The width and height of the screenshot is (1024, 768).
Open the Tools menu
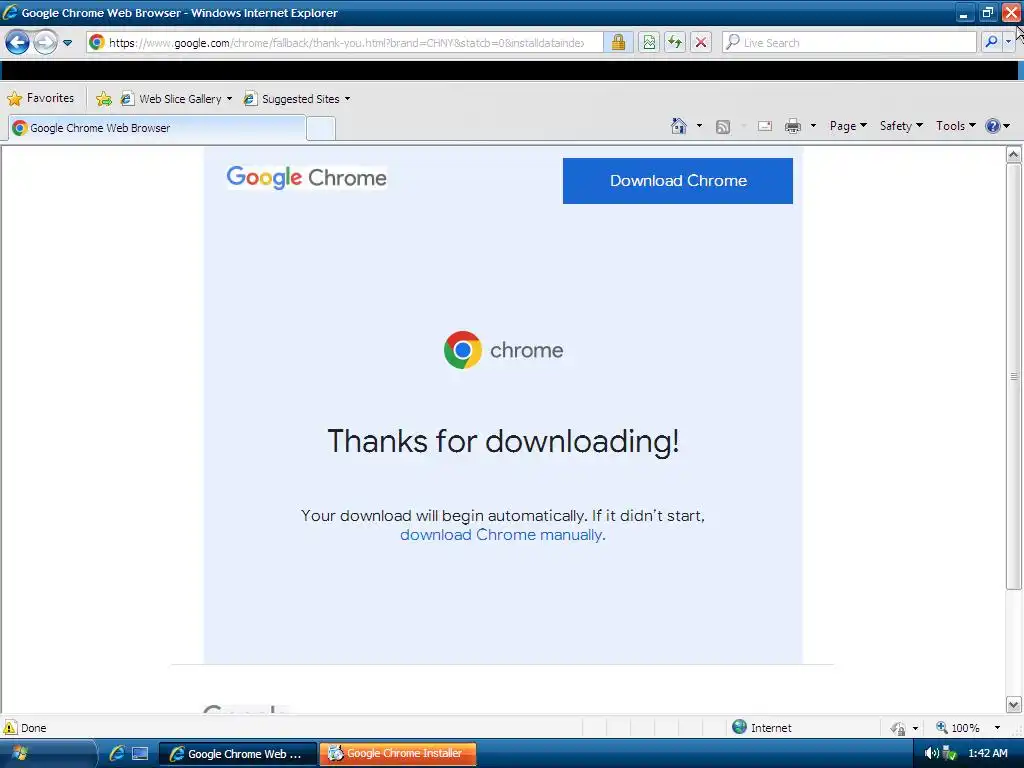(956, 126)
